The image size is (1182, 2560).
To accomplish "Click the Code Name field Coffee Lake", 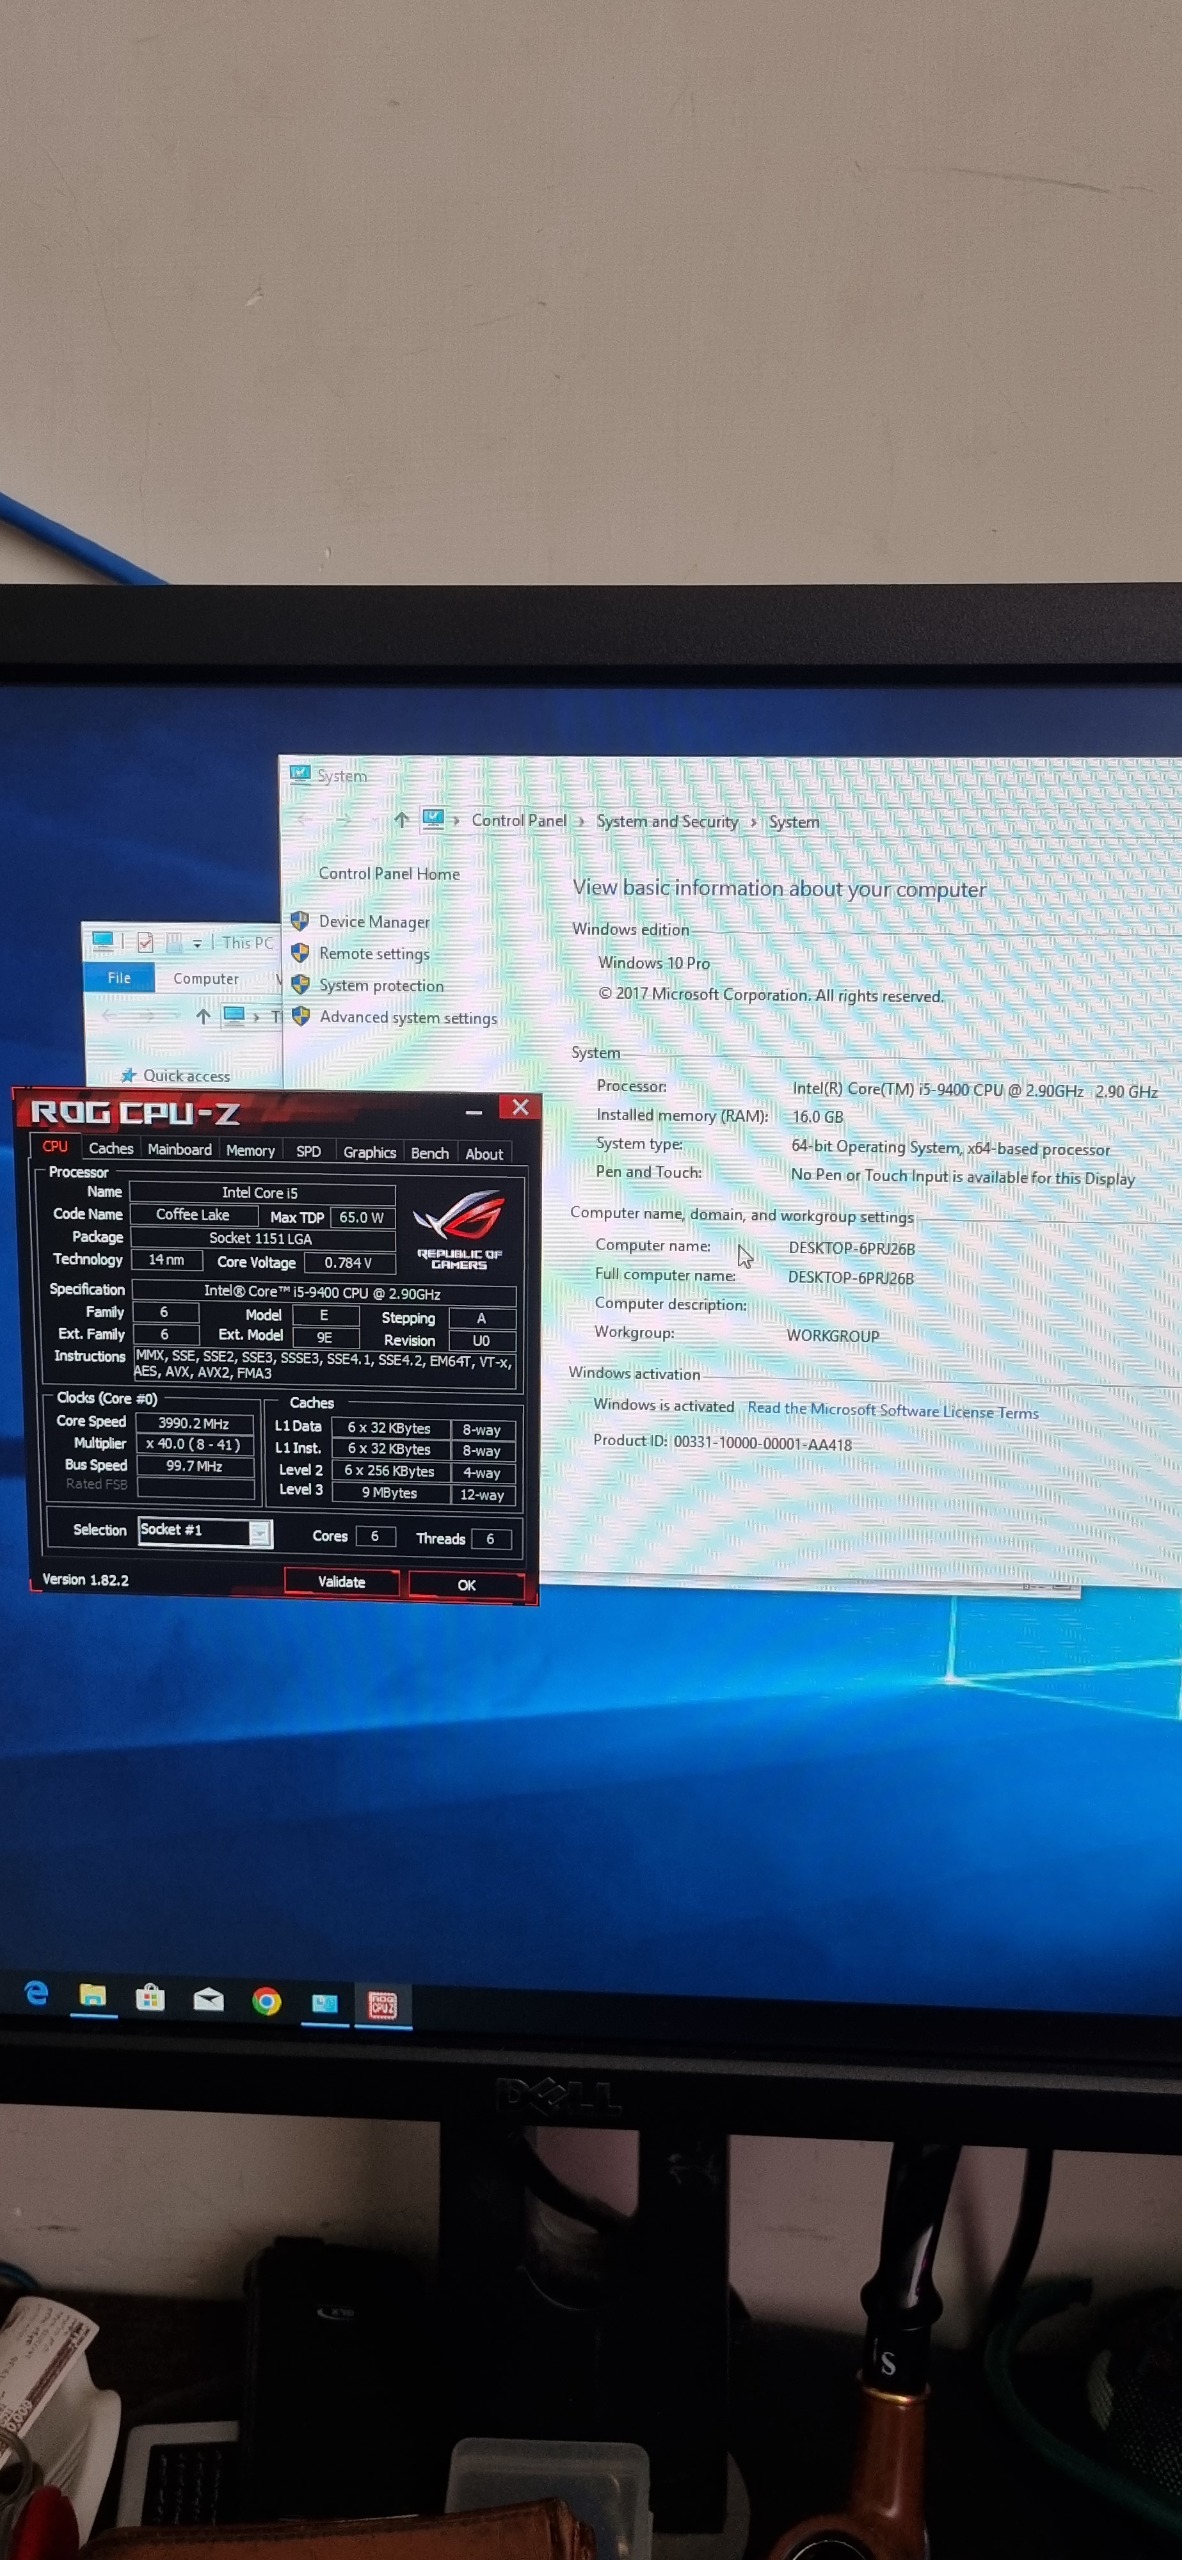I will coord(193,1215).
